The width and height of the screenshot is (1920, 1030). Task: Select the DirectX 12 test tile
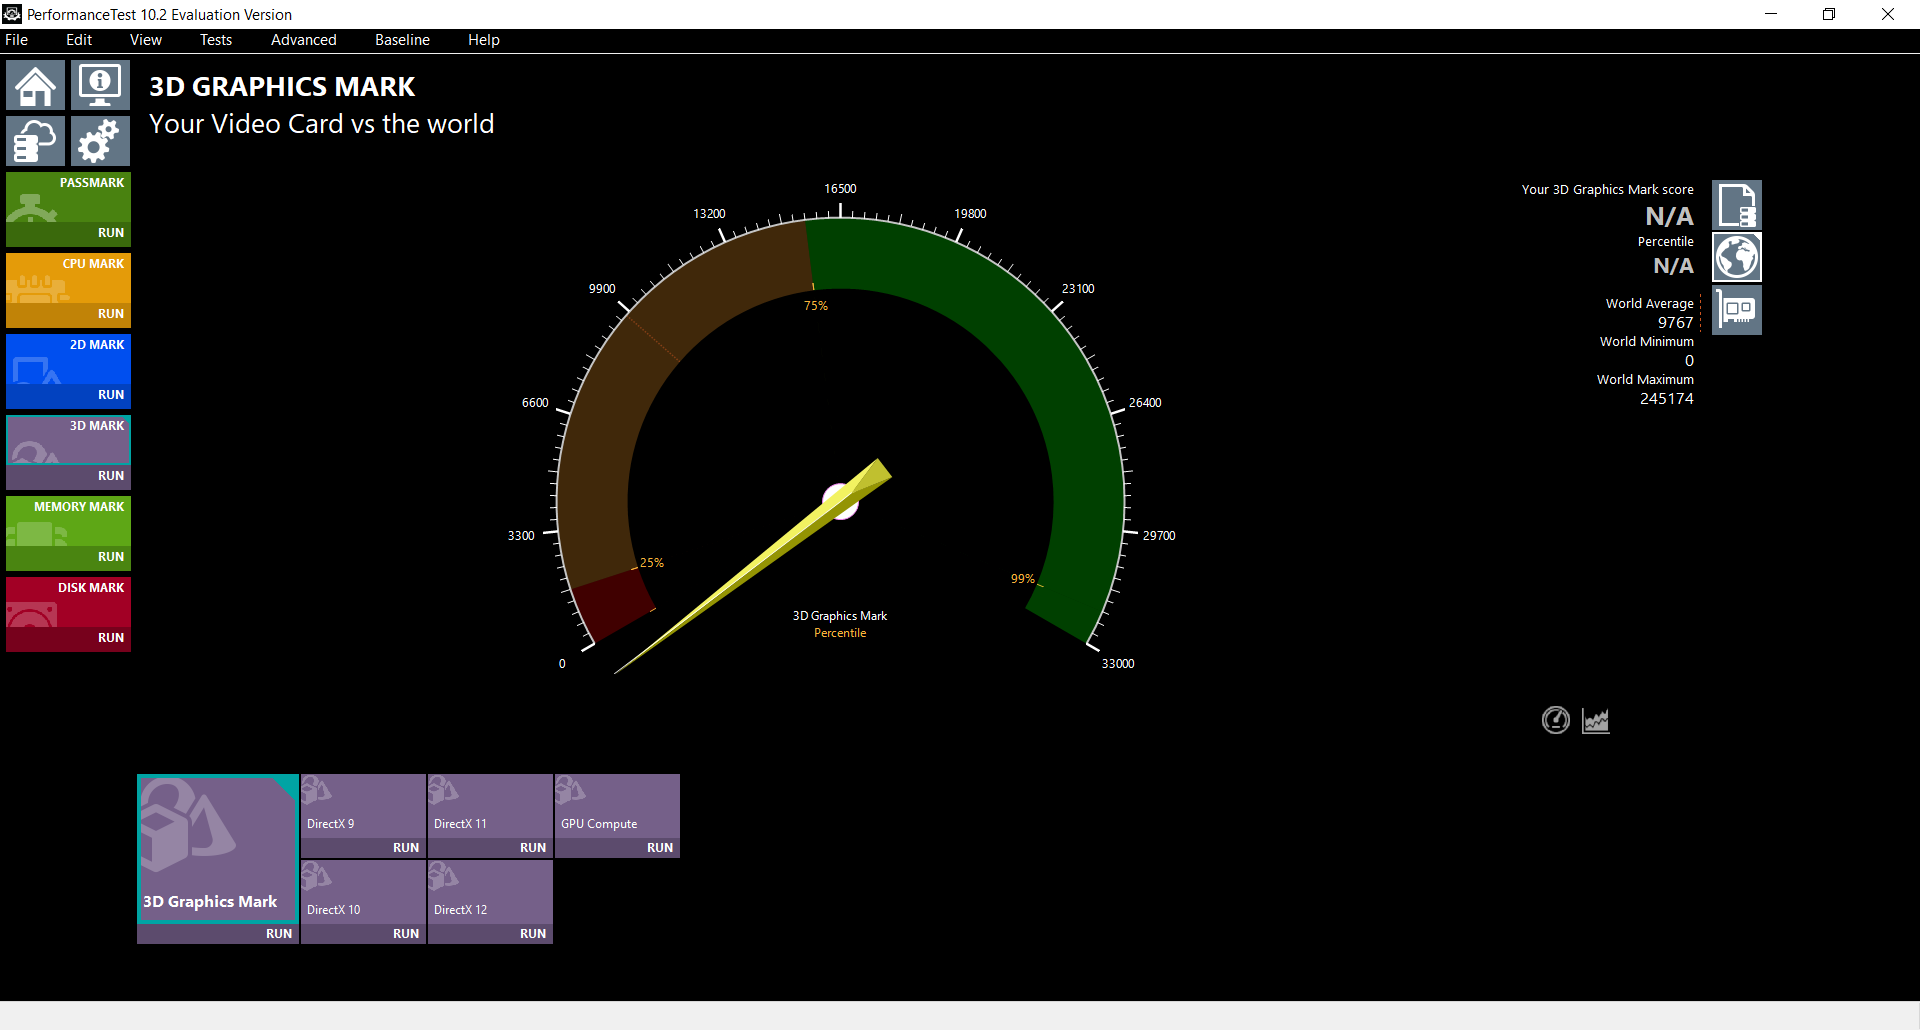point(490,891)
